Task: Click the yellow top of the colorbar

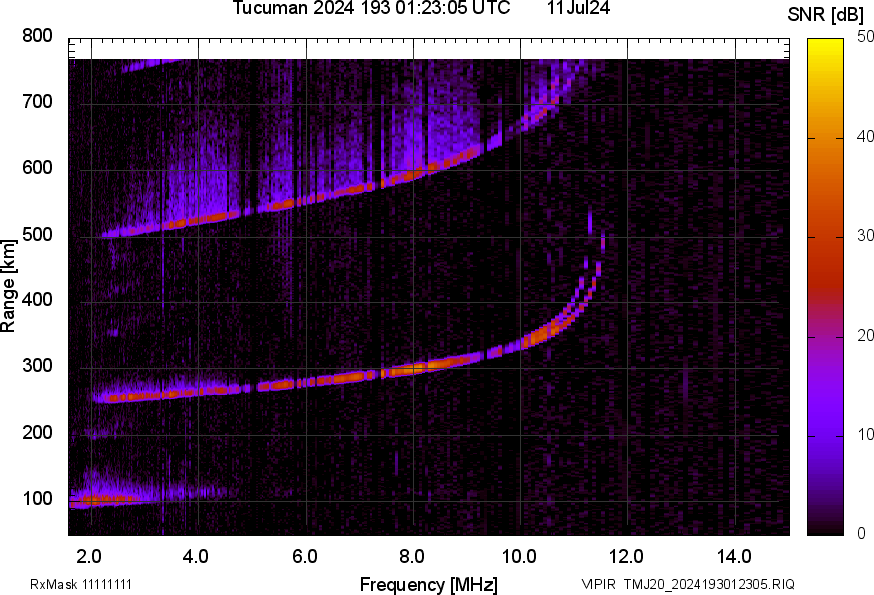Action: click(x=826, y=45)
